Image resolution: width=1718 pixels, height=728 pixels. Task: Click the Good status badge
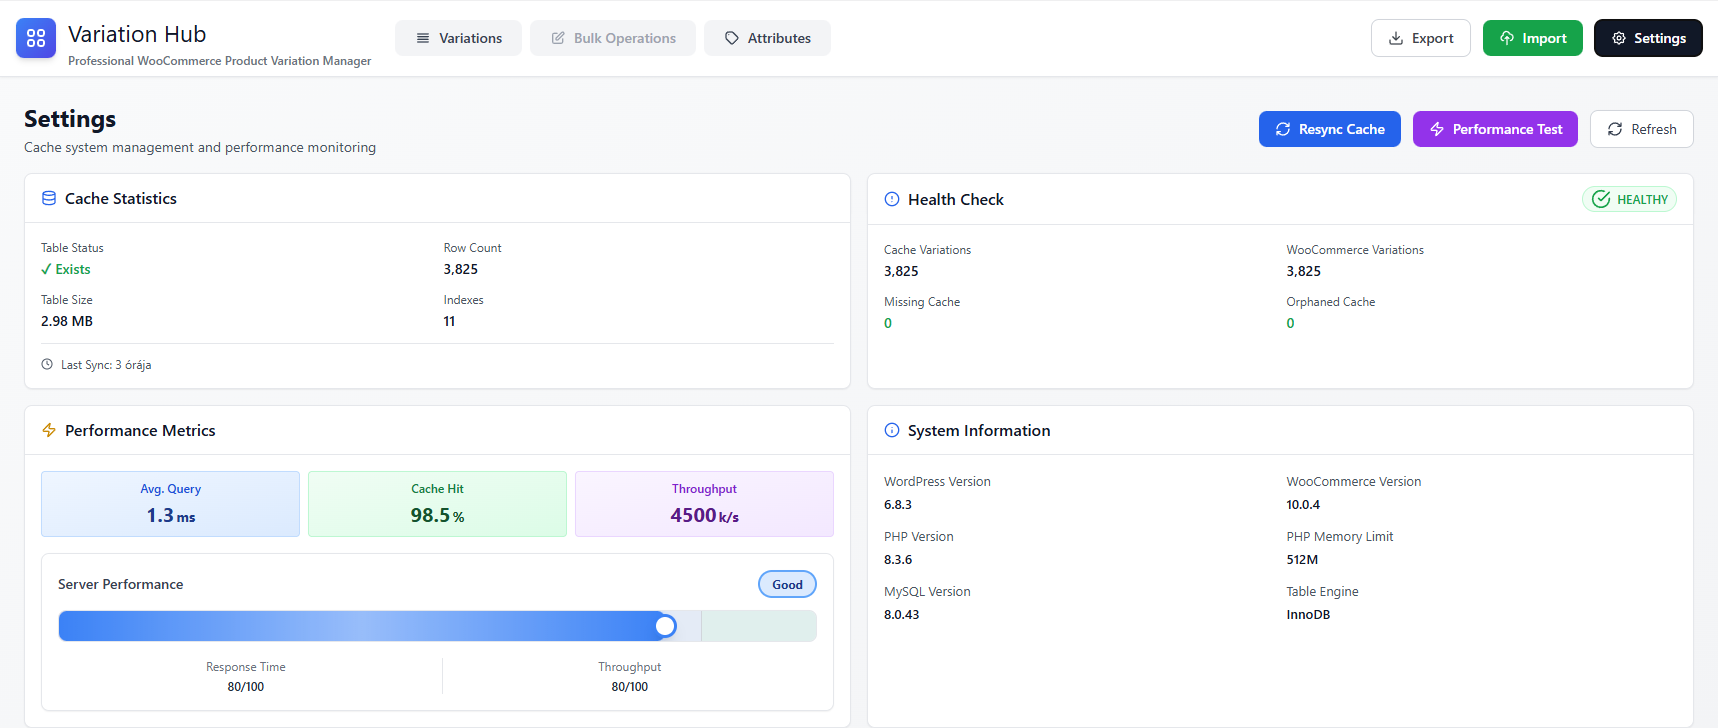[x=787, y=584]
